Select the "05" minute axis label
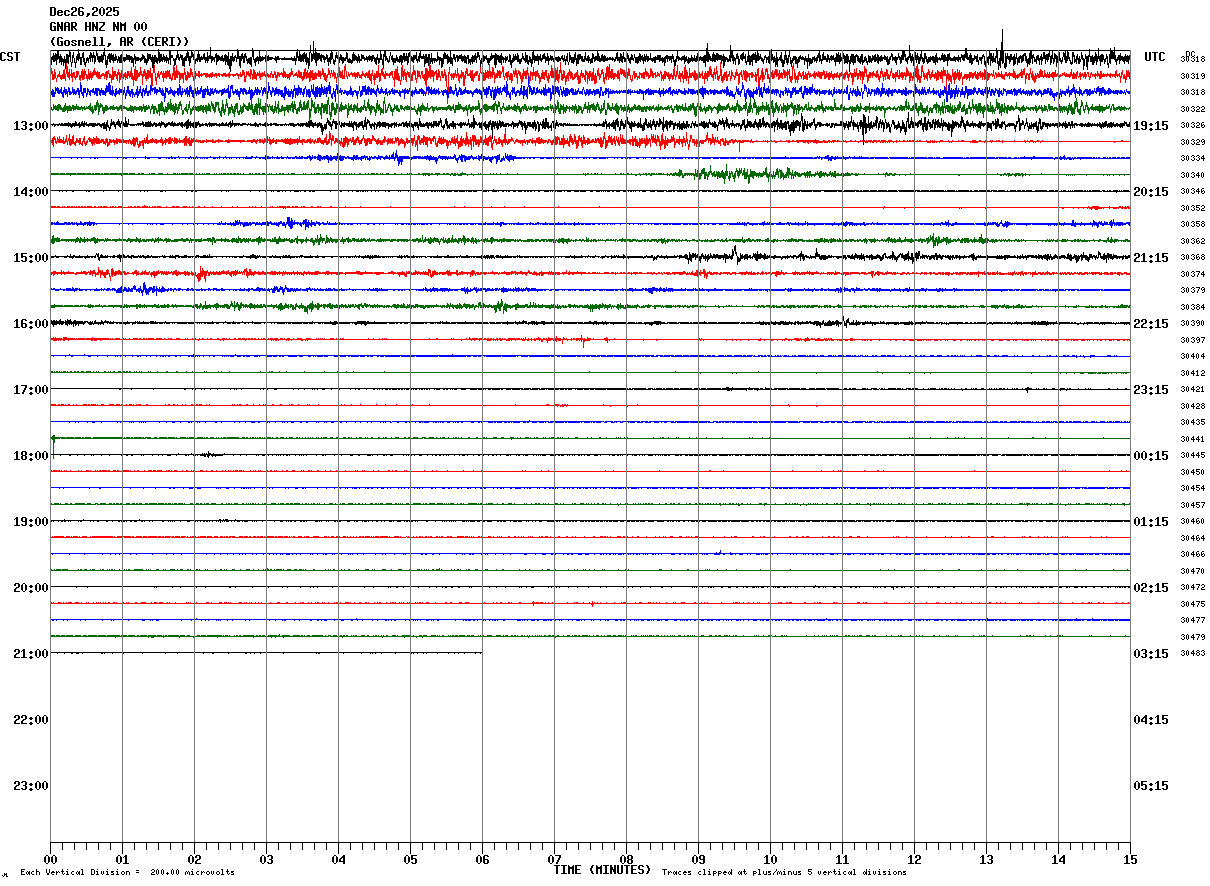 tap(410, 860)
